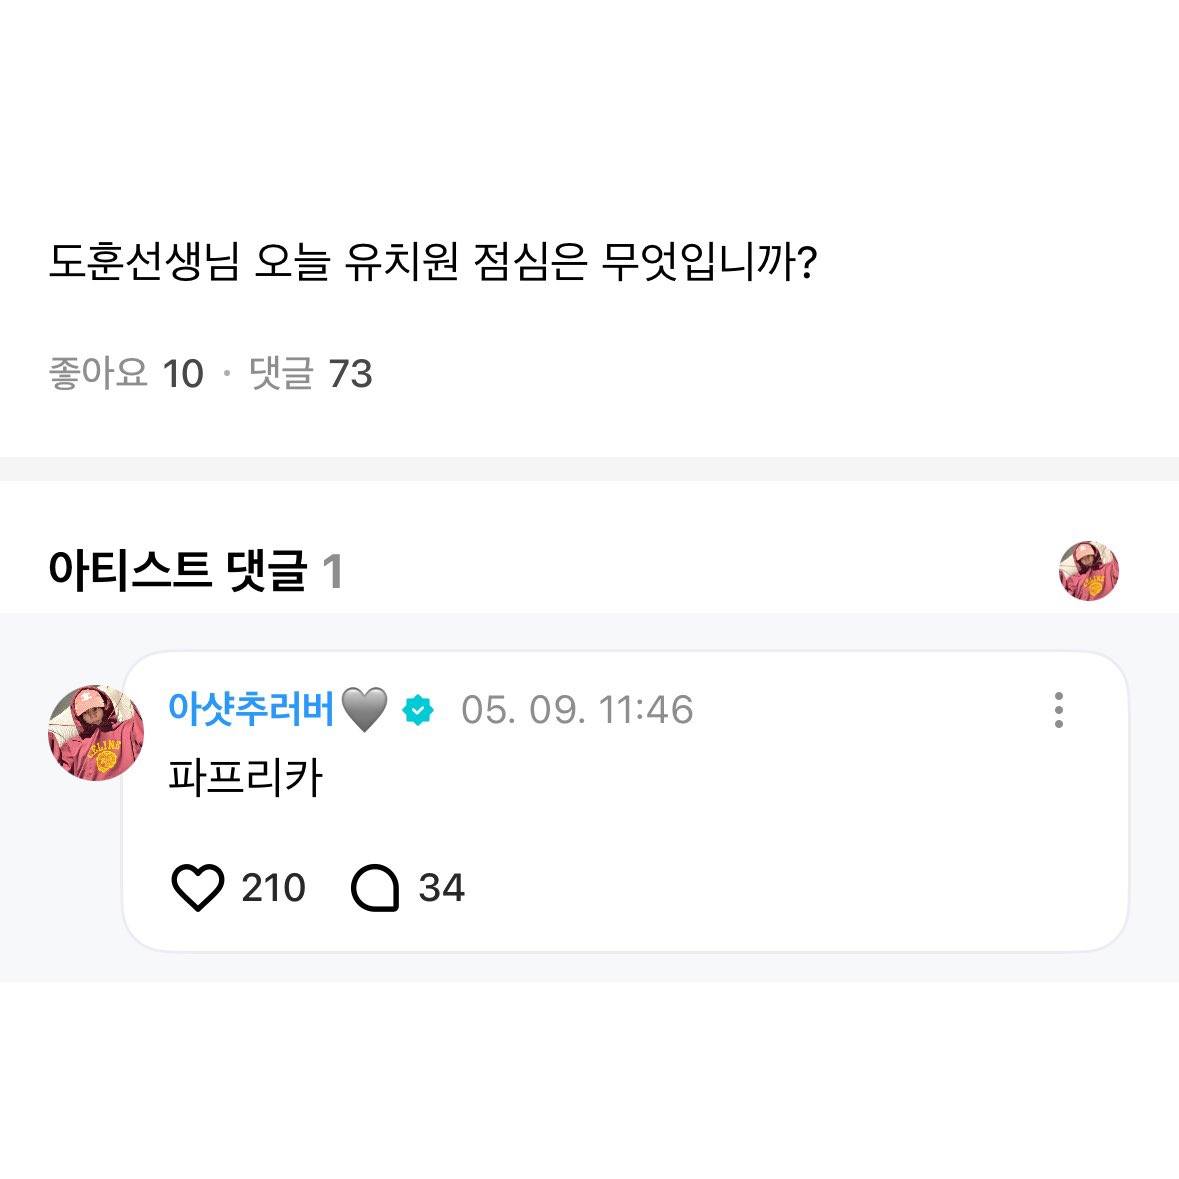Image resolution: width=1179 pixels, height=1179 pixels.
Task: Open replies via speech bubble icon
Action: click(375, 888)
